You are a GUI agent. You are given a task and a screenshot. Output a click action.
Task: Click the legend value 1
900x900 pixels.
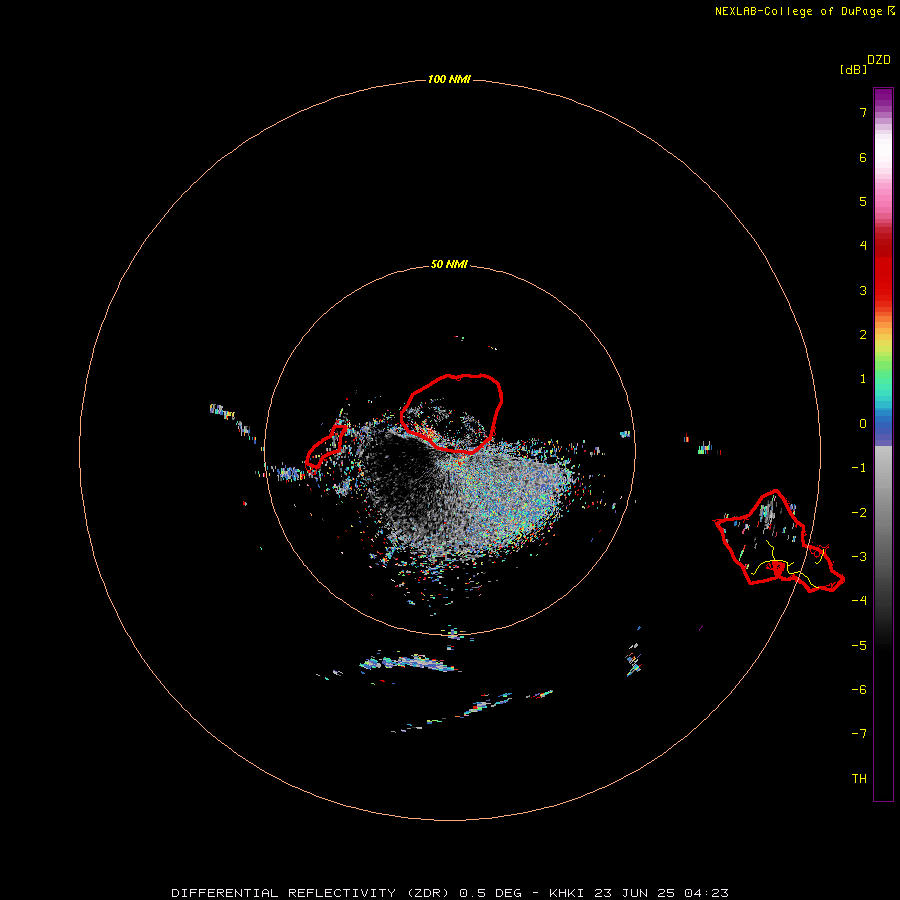[863, 379]
